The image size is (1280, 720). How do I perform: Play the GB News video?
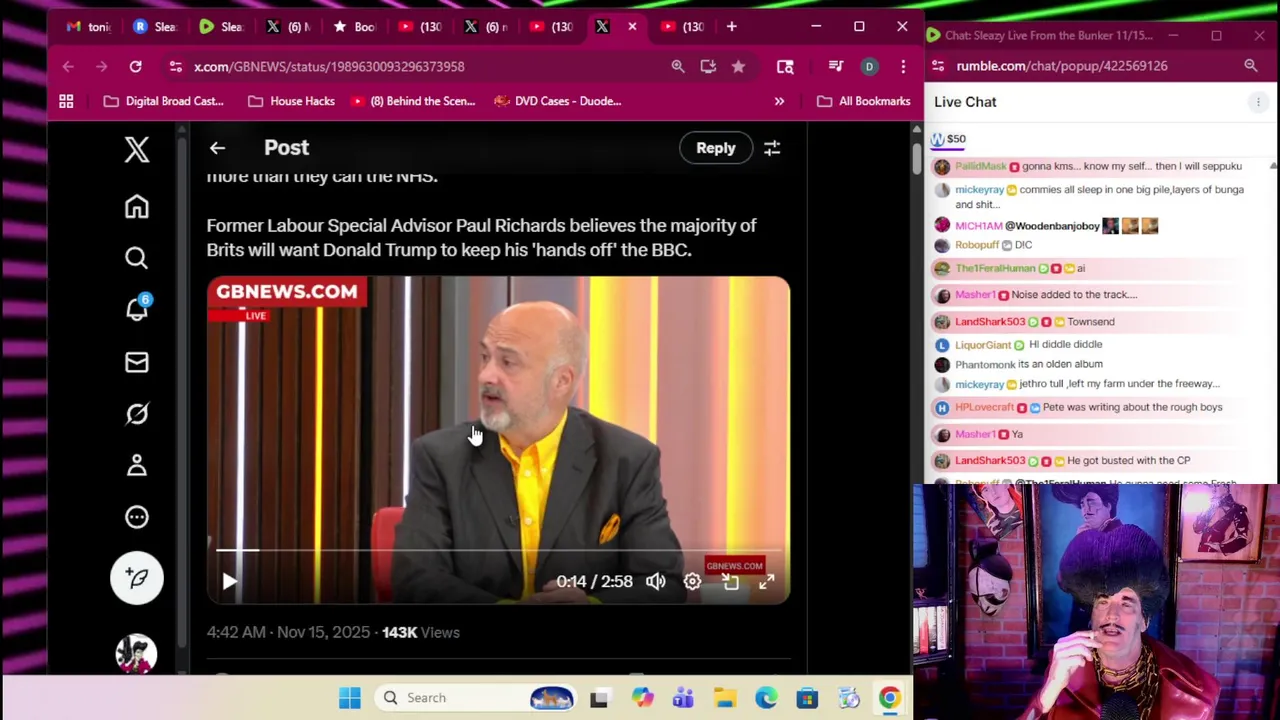229,581
